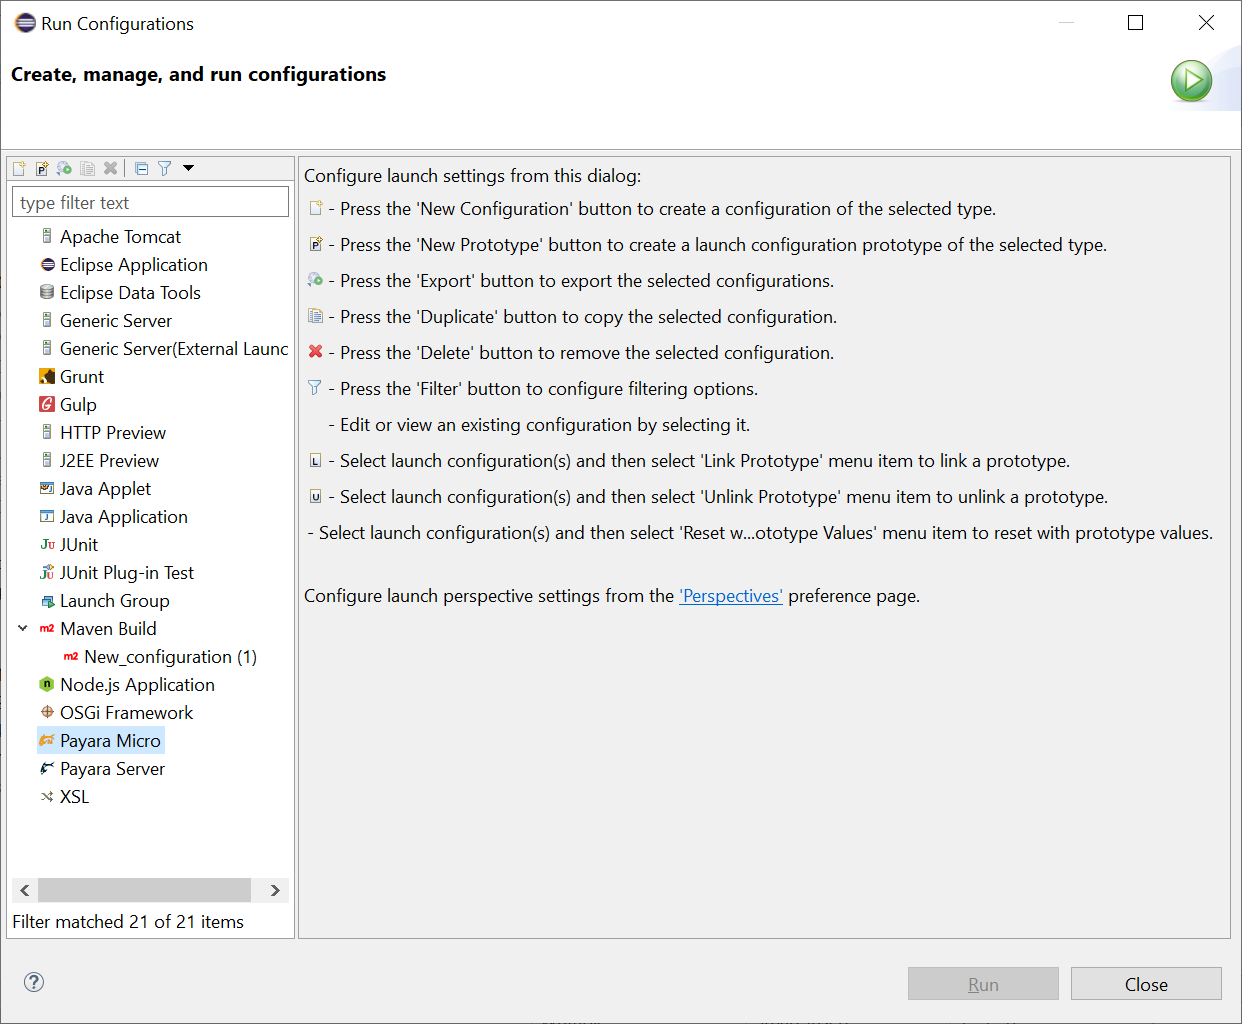Image resolution: width=1242 pixels, height=1024 pixels.
Task: Click the Duplicate configuration toolbar icon
Action: pyautogui.click(x=88, y=169)
